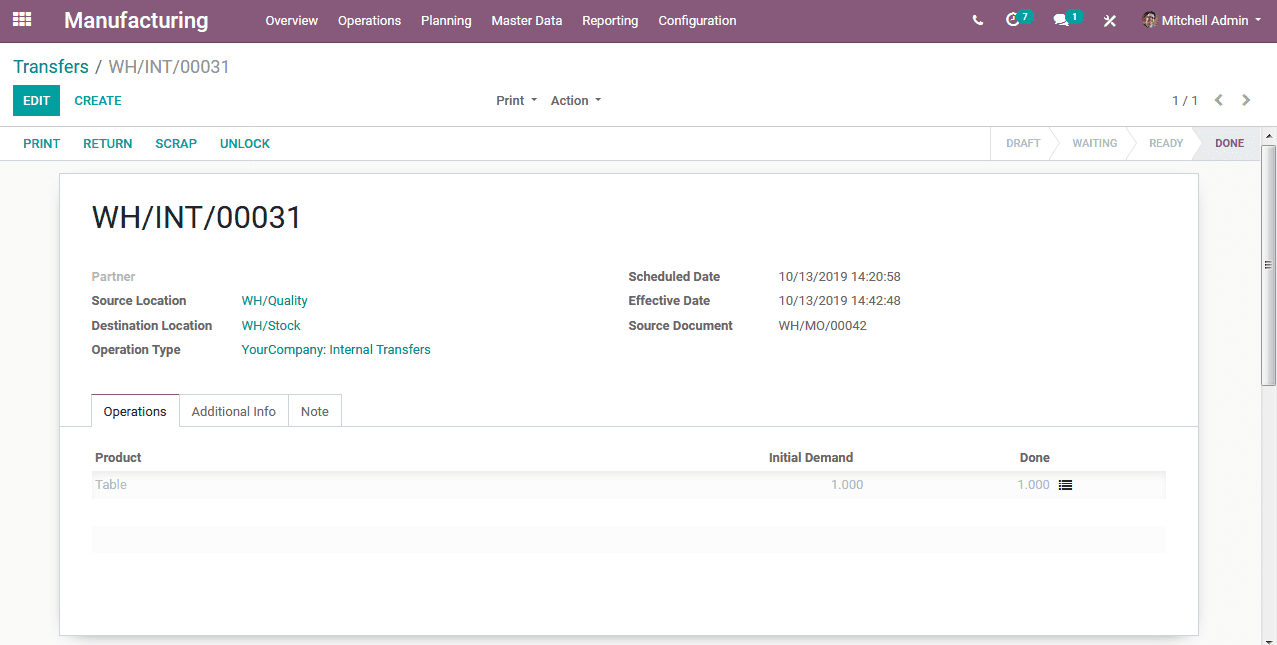The height and width of the screenshot is (645, 1277).
Task: Click the Initial Demand column header
Action: click(x=811, y=458)
